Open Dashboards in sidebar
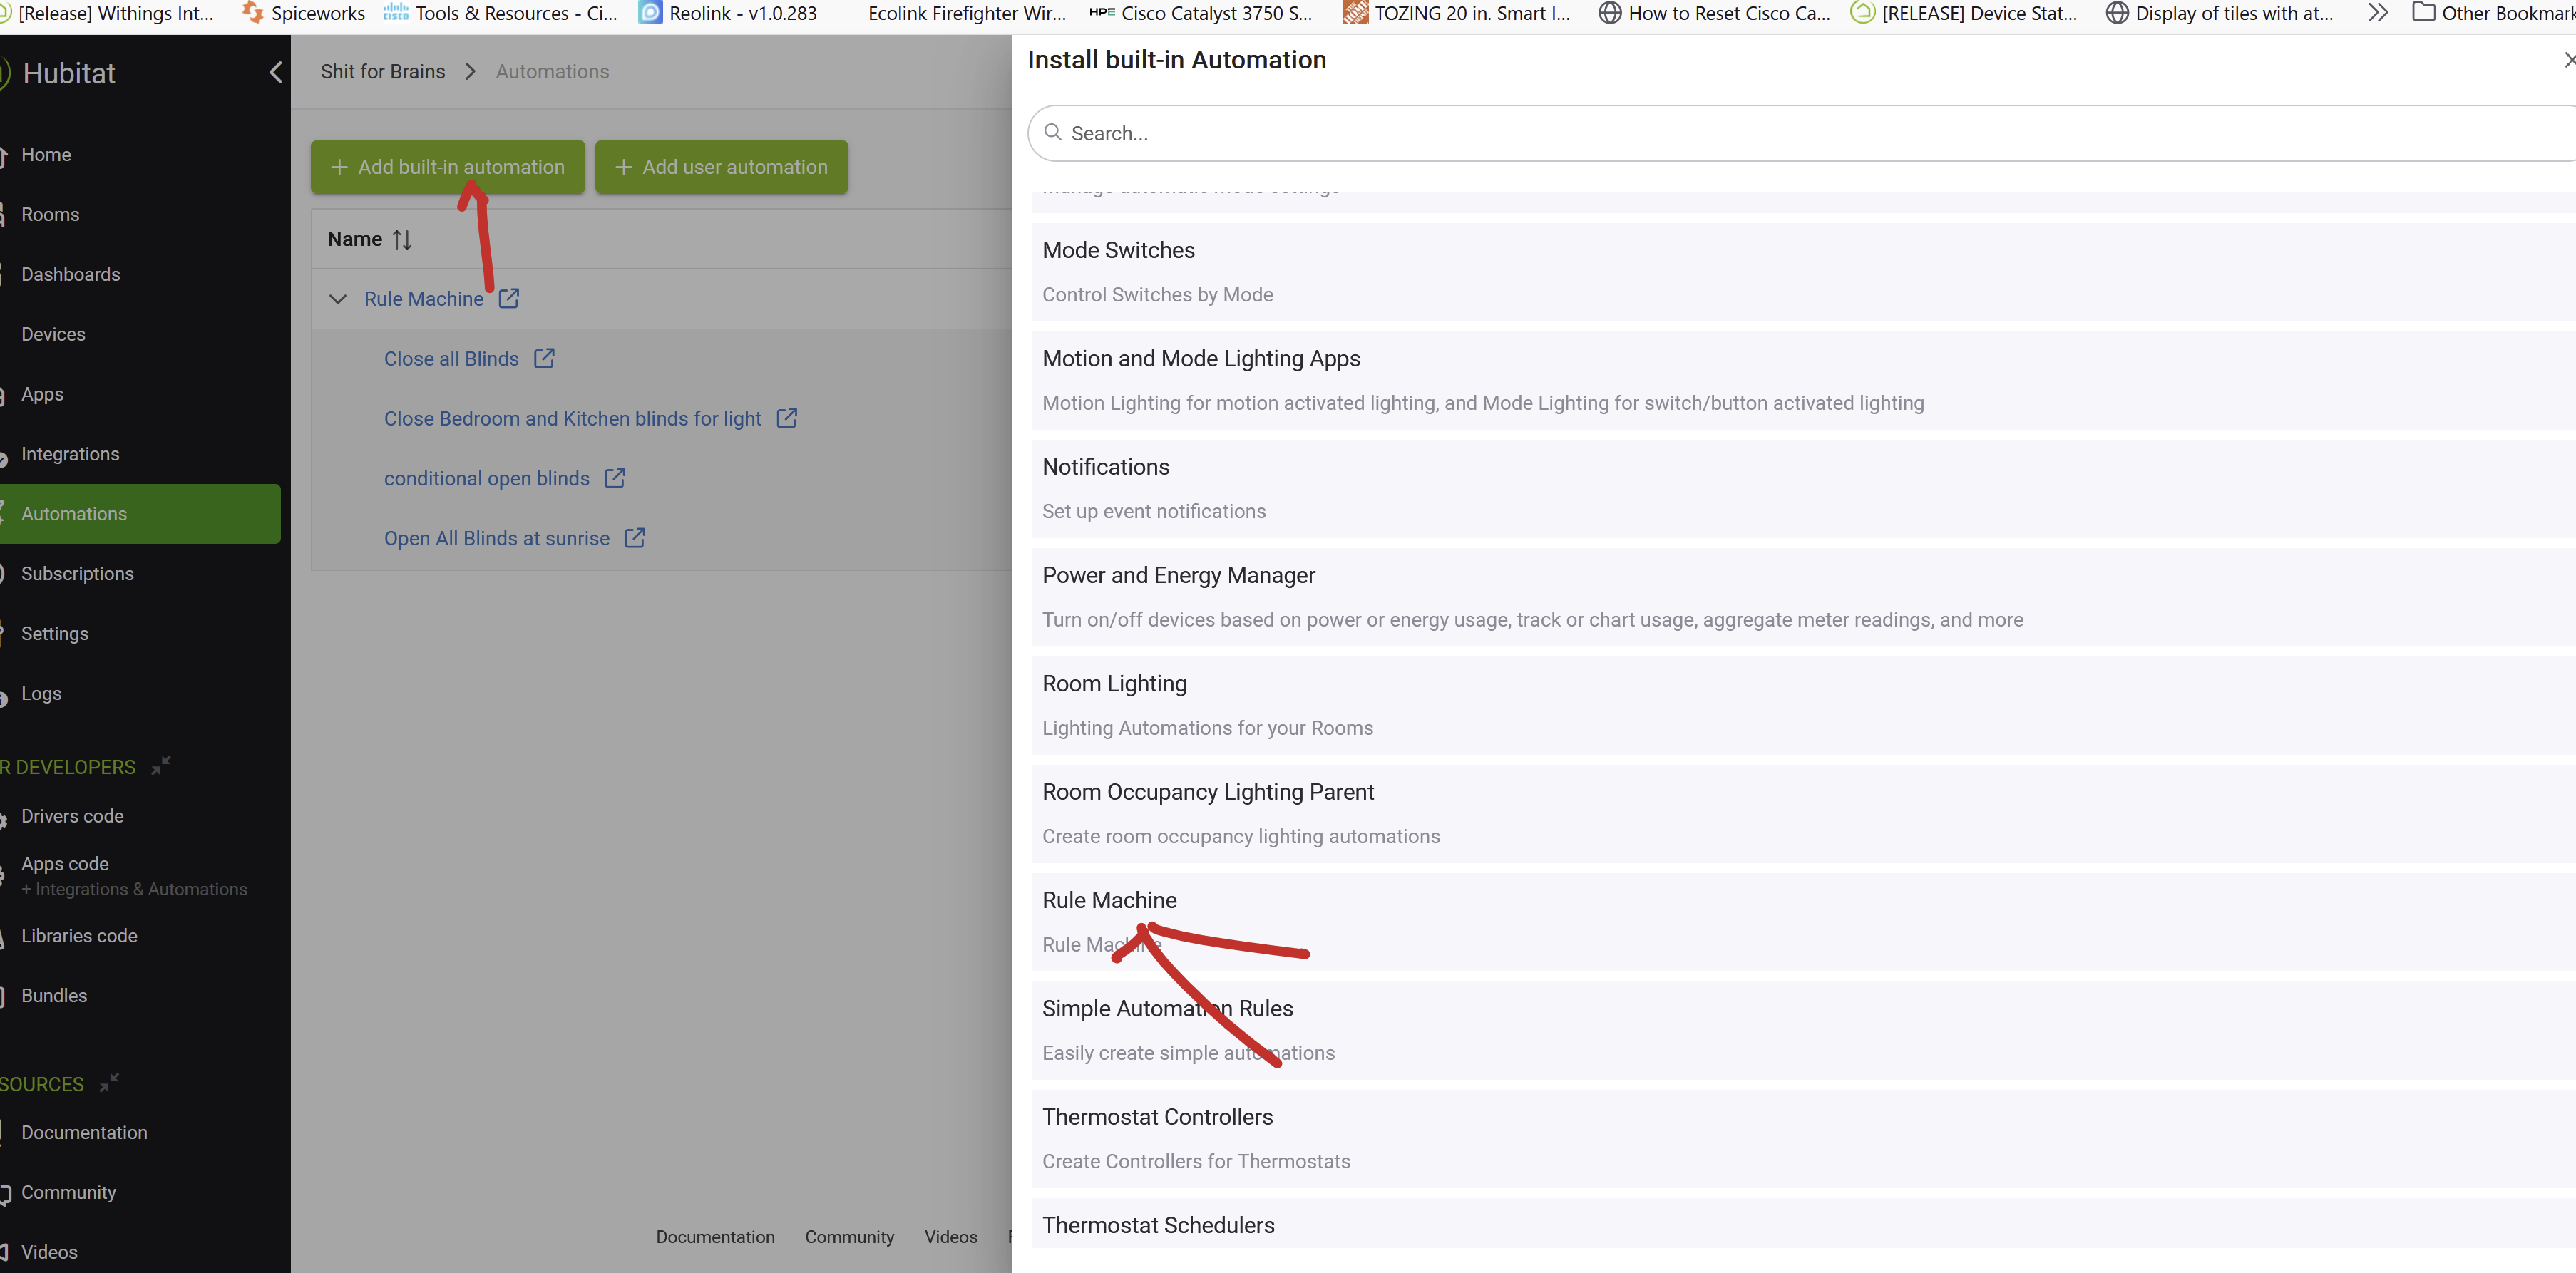The height and width of the screenshot is (1273, 2576). [x=70, y=274]
